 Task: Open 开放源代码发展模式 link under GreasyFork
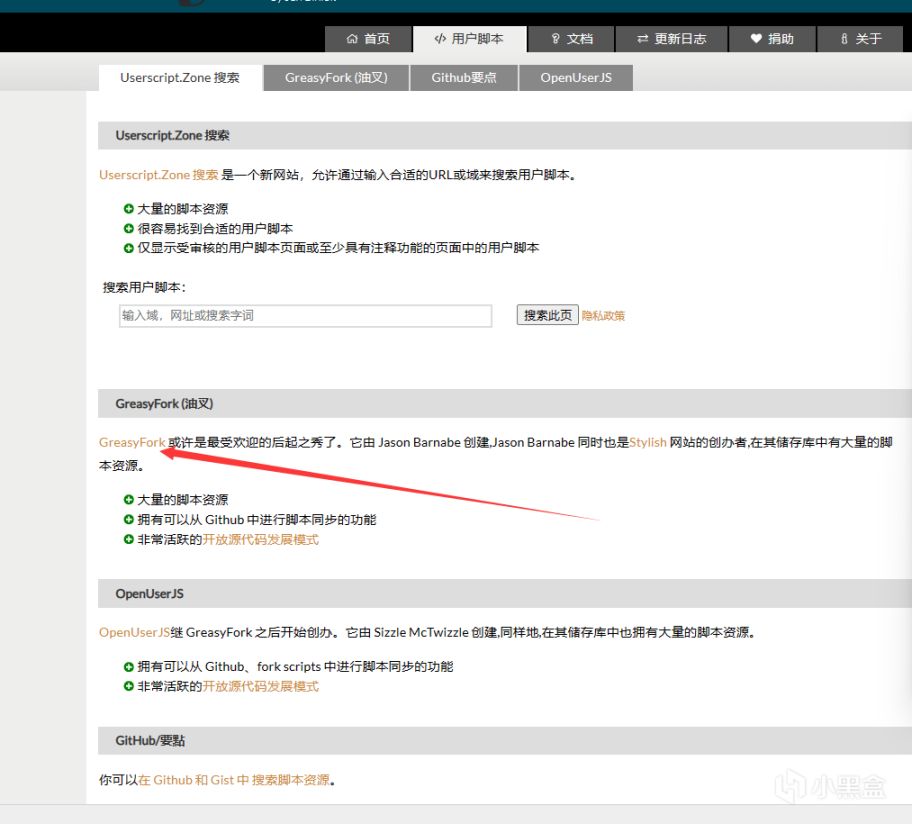pos(261,540)
